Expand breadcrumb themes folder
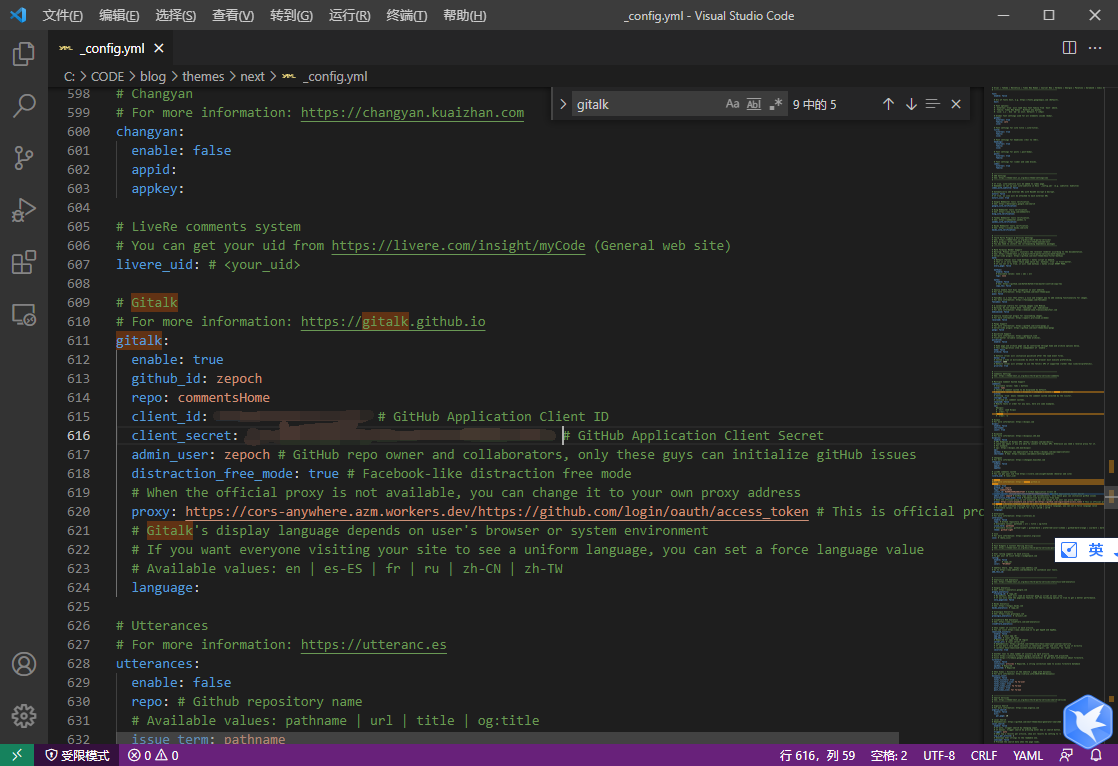 pyautogui.click(x=203, y=76)
